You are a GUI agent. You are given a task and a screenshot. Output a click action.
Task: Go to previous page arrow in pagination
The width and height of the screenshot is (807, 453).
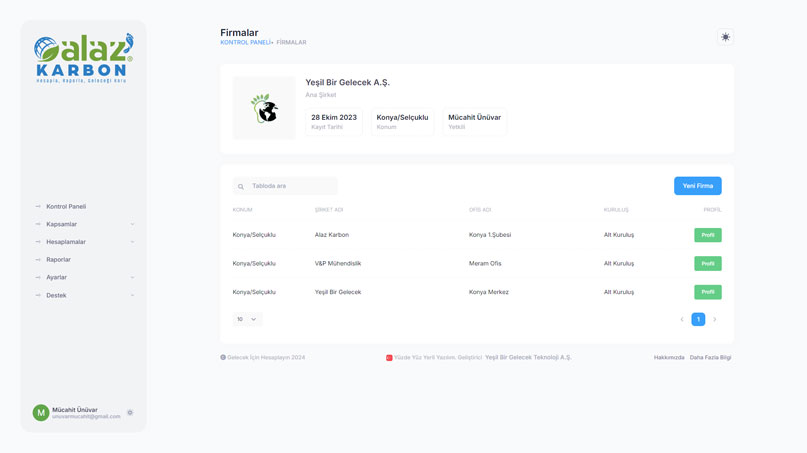(x=682, y=319)
